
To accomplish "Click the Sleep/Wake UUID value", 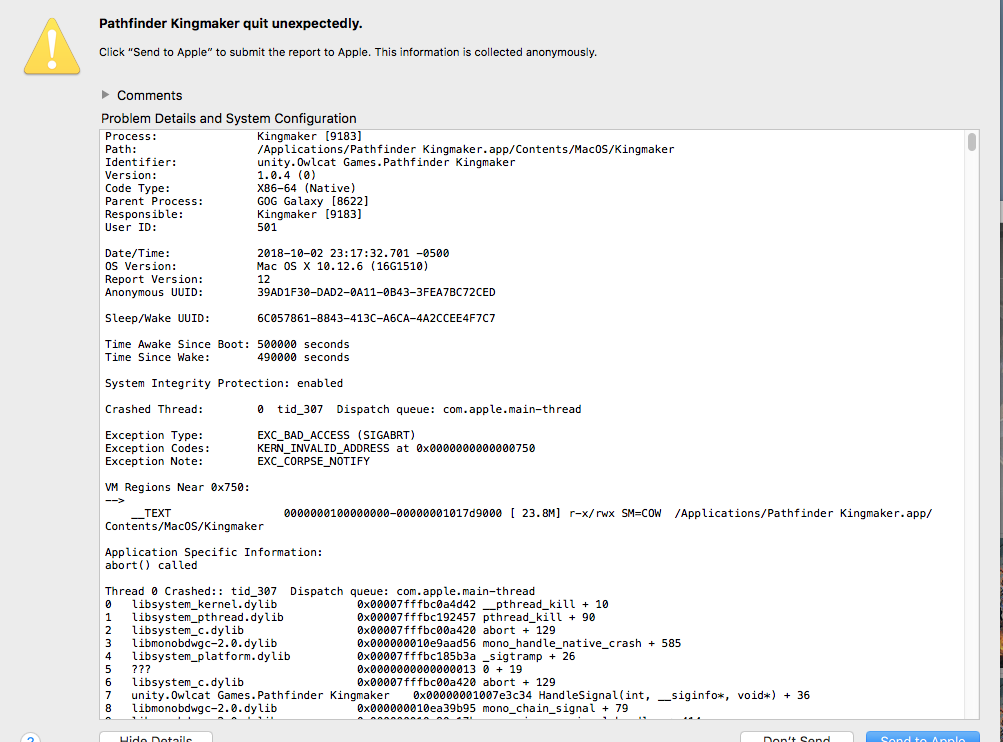I will coord(376,319).
